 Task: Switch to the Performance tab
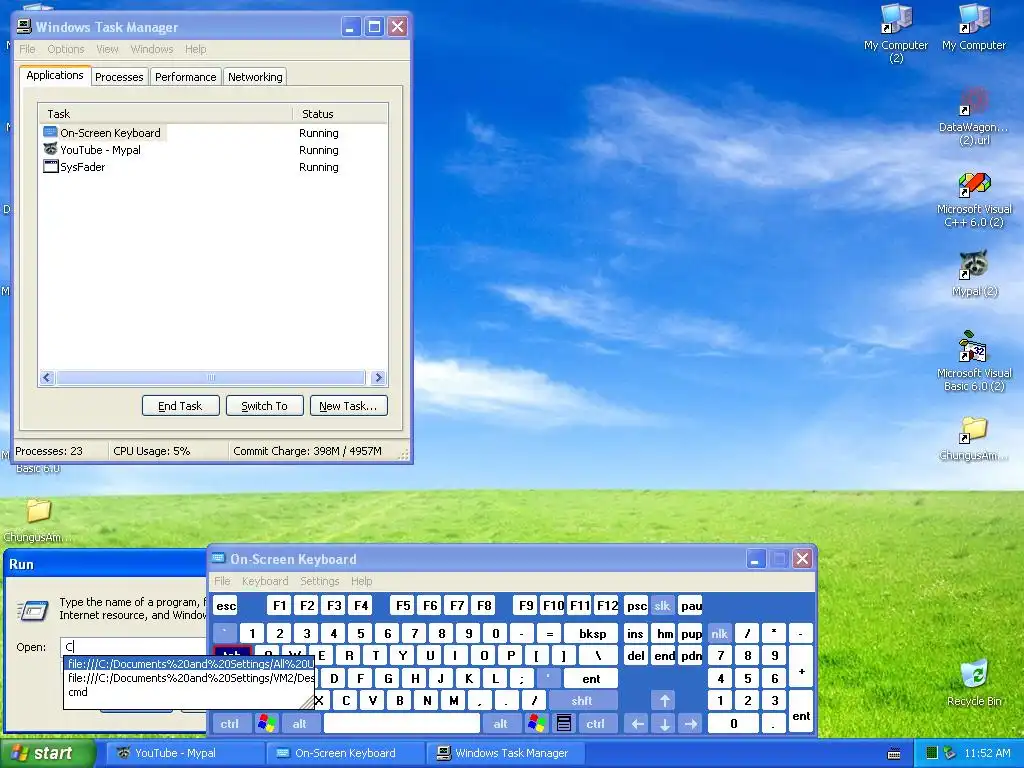point(185,76)
